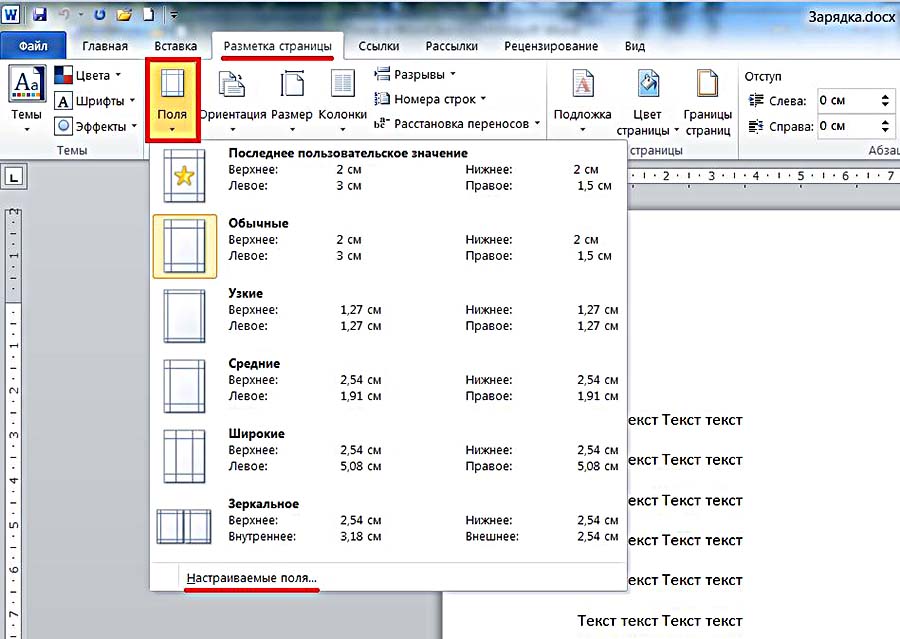Click the Save icon in quick access toolbar
Image resolution: width=900 pixels, height=639 pixels.
click(x=40, y=15)
